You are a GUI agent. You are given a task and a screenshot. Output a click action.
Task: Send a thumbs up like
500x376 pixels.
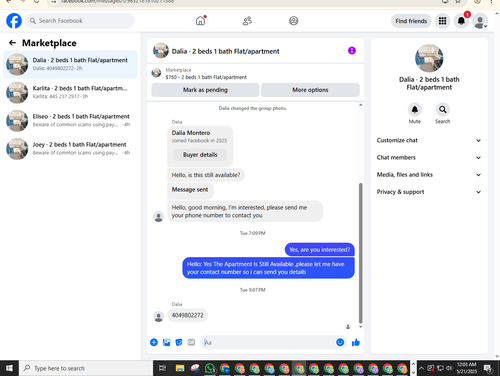tap(356, 342)
